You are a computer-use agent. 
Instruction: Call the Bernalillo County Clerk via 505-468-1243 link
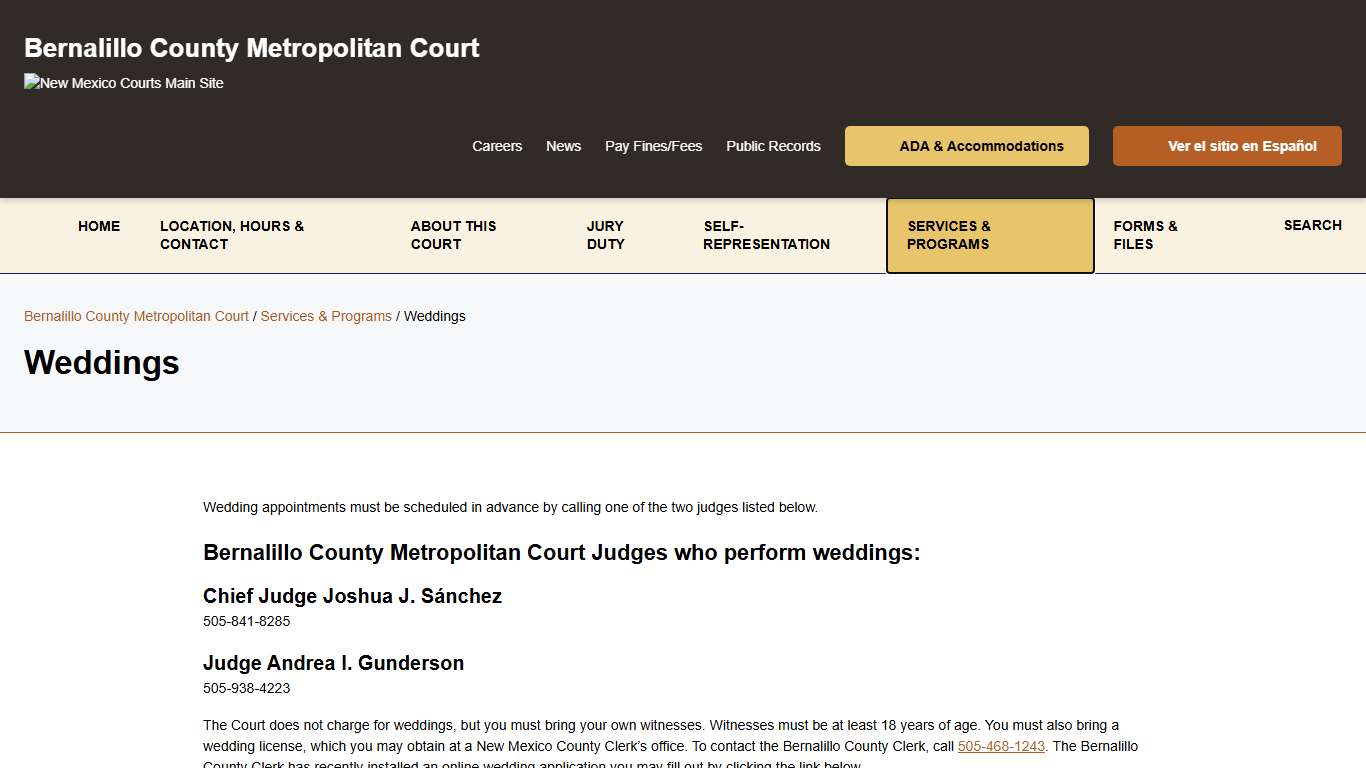tap(1001, 746)
